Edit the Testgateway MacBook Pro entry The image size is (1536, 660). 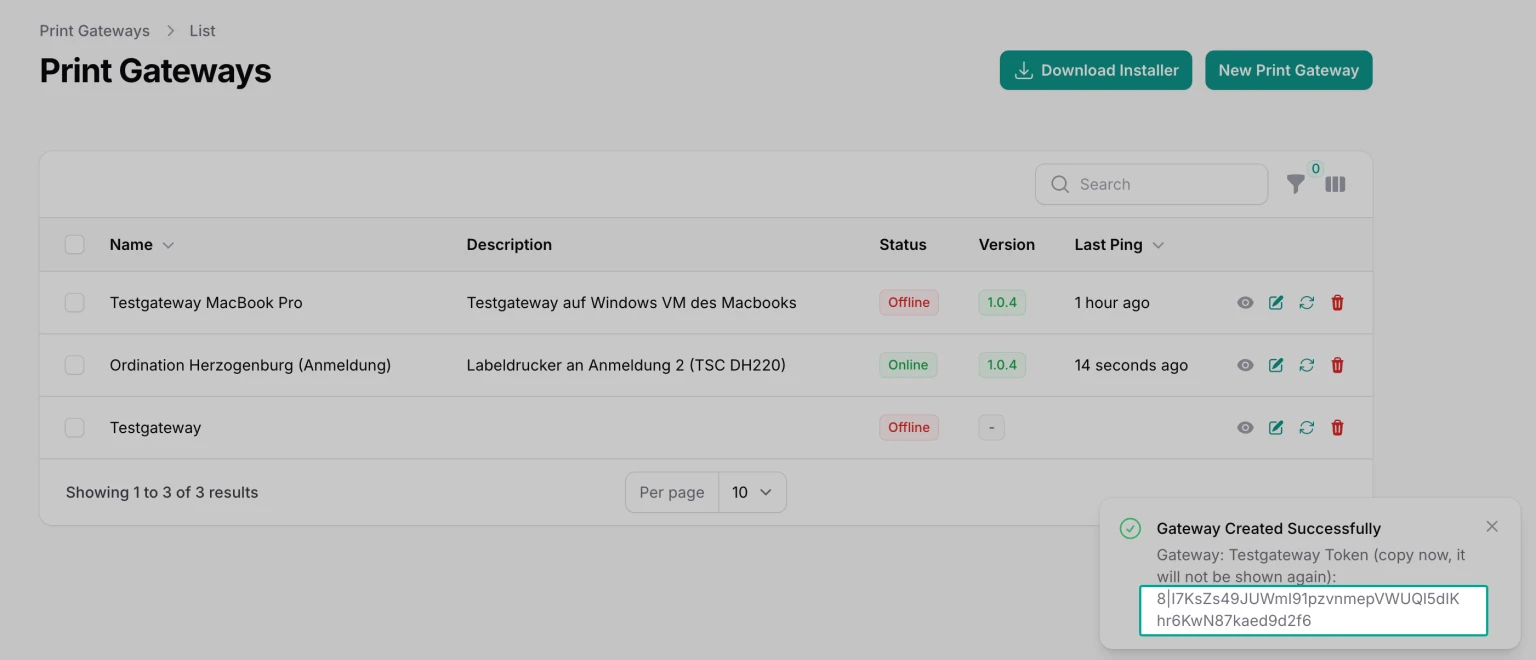tap(1276, 303)
